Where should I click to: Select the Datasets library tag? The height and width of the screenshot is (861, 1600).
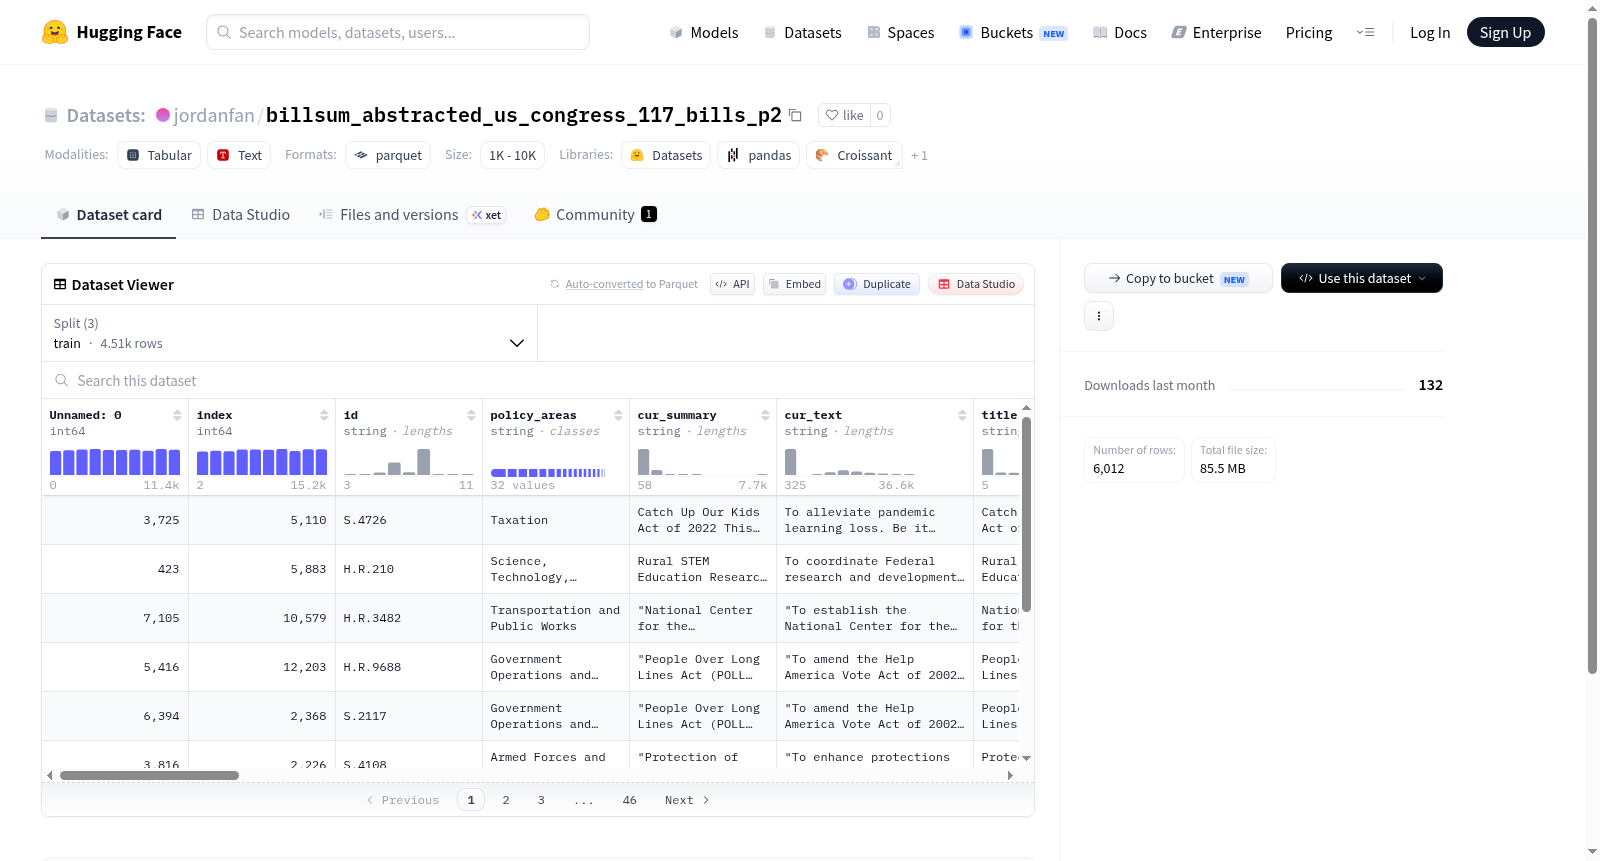[666, 155]
